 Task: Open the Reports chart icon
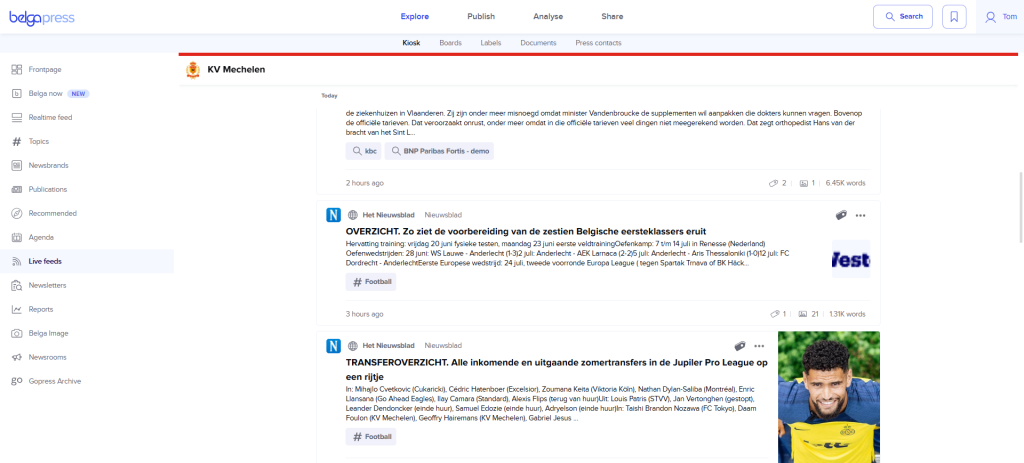pyautogui.click(x=17, y=310)
